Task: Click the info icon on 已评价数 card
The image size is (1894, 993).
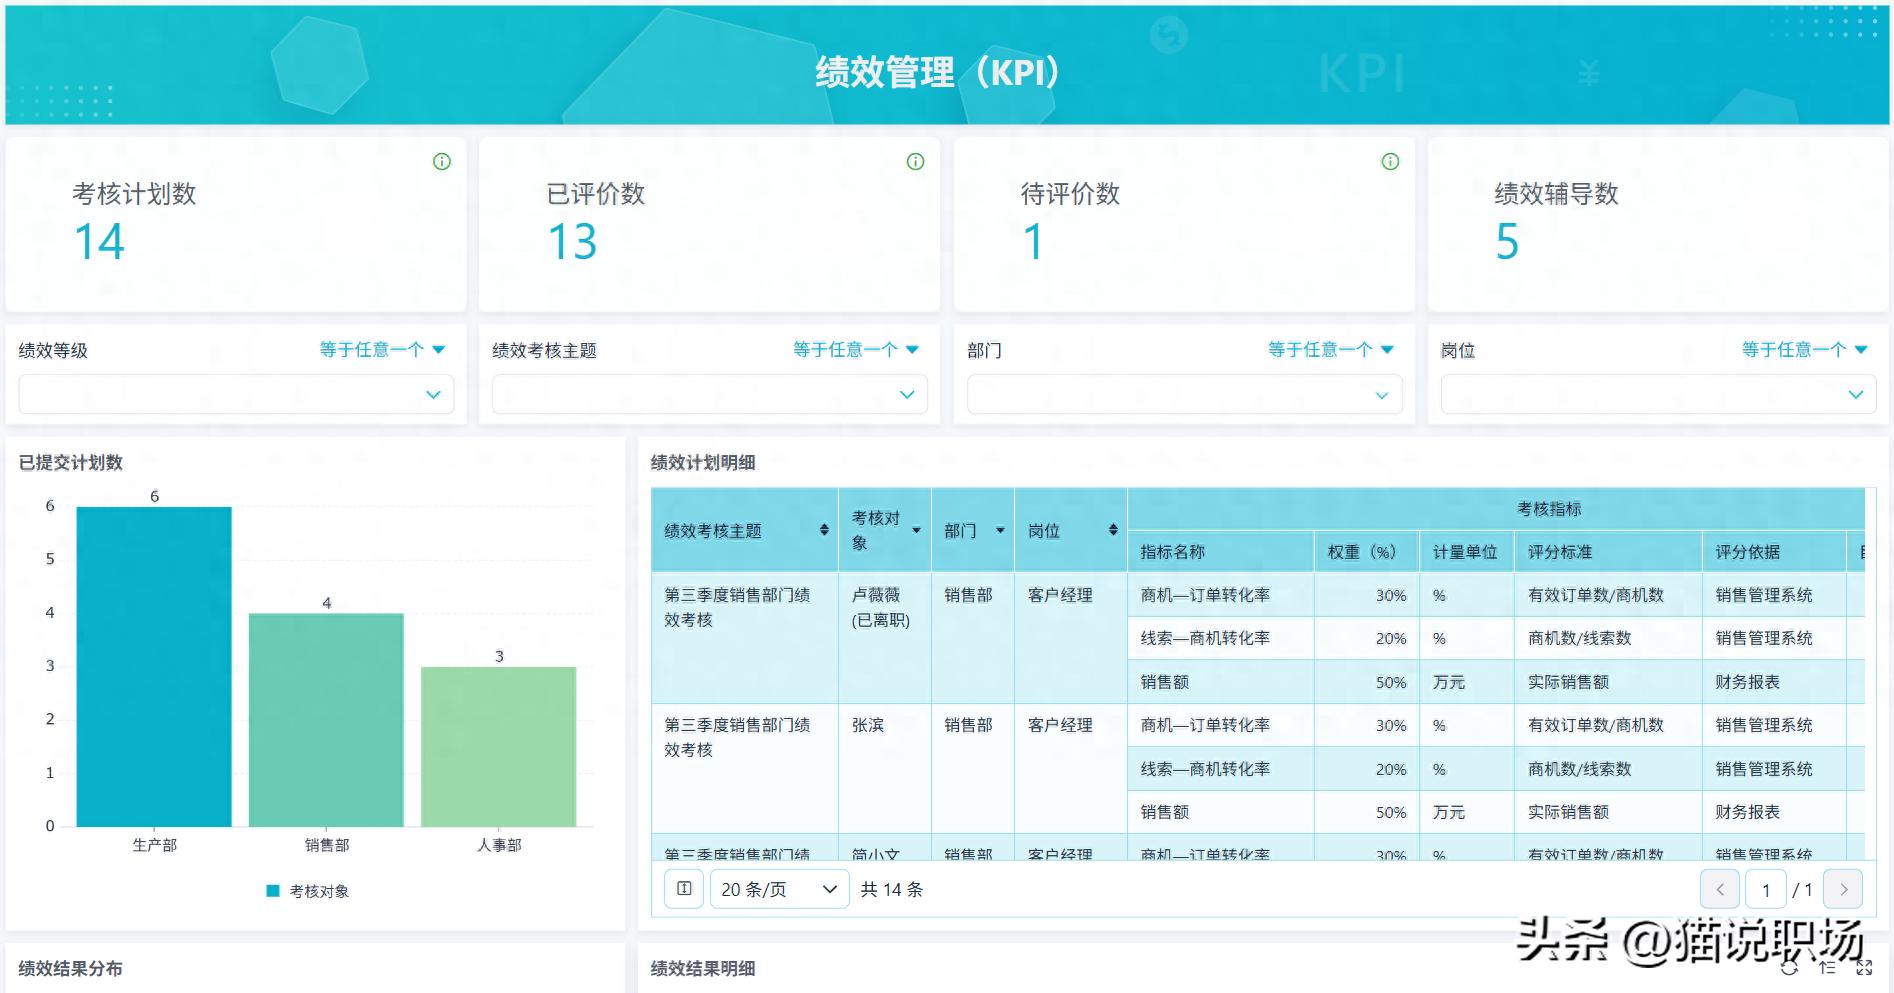Action: (917, 161)
